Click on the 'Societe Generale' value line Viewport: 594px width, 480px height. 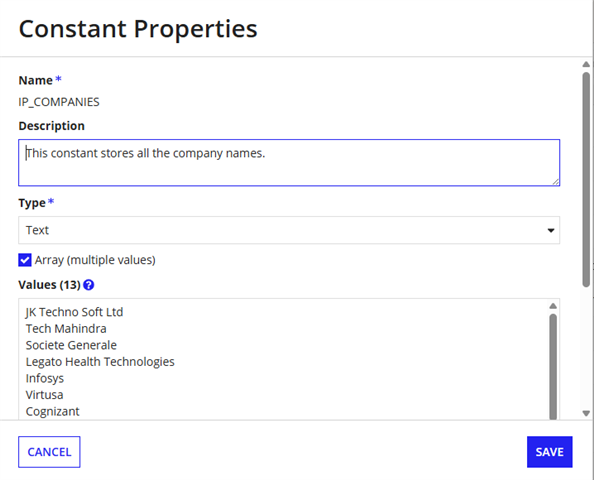(x=71, y=345)
